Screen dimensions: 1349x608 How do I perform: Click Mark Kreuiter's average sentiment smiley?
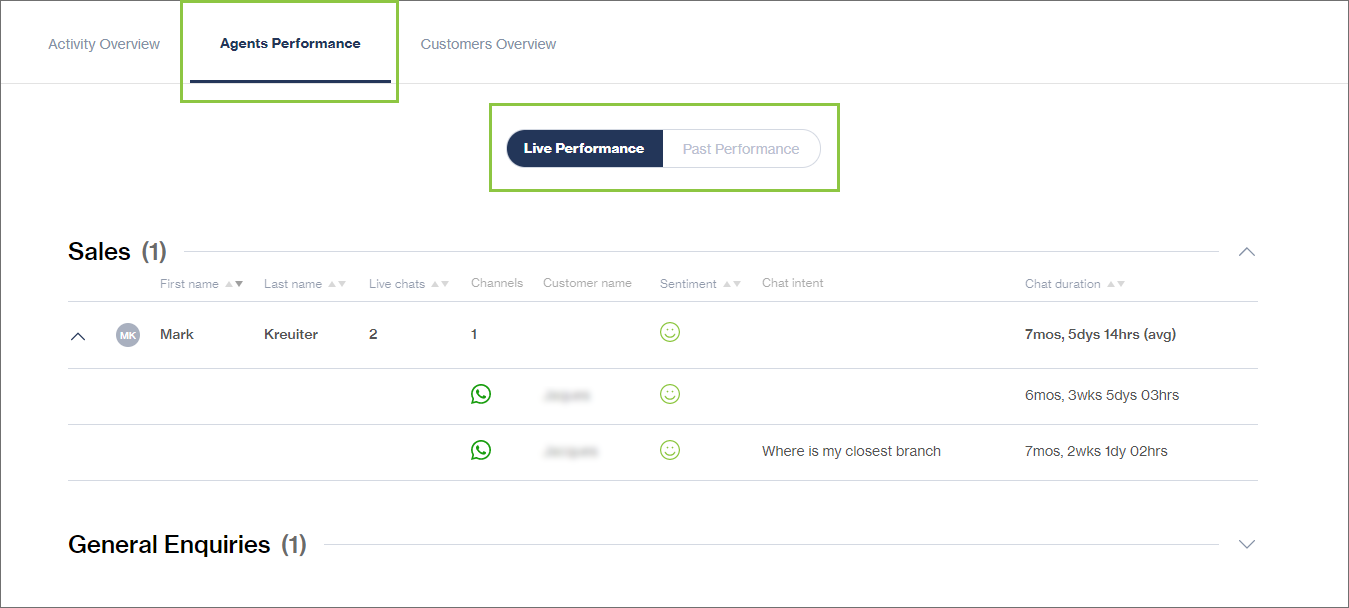coord(670,332)
